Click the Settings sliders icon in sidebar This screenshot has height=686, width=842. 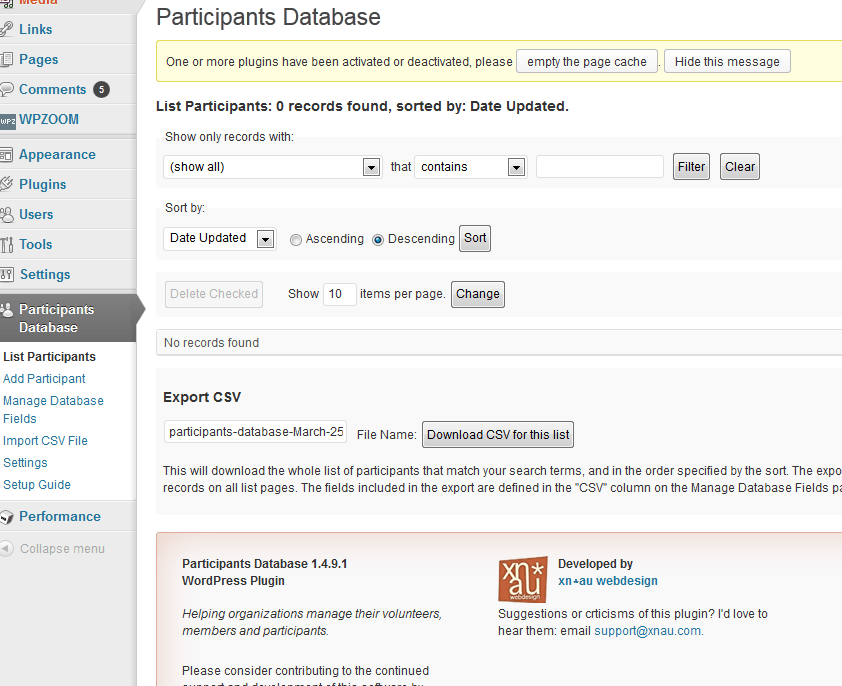(x=6, y=275)
